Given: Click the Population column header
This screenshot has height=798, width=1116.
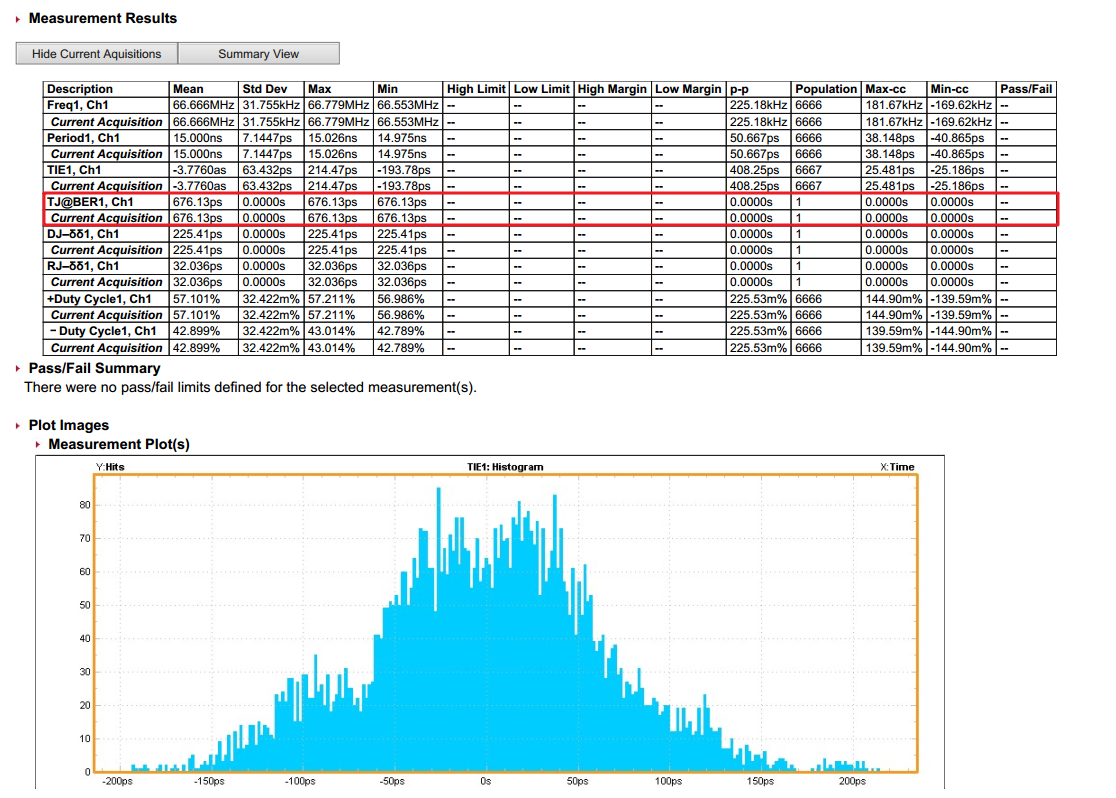Looking at the screenshot, I should [x=826, y=89].
